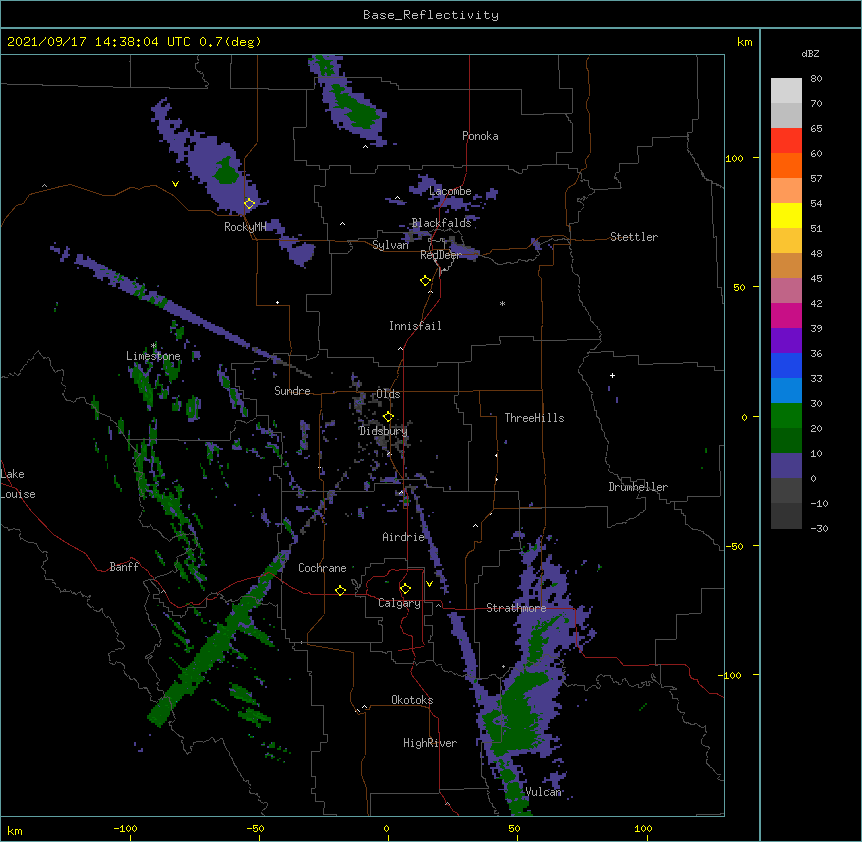Click the bottom axis 0 km tick label
Screen dimensions: 862x842
pyautogui.click(x=386, y=829)
